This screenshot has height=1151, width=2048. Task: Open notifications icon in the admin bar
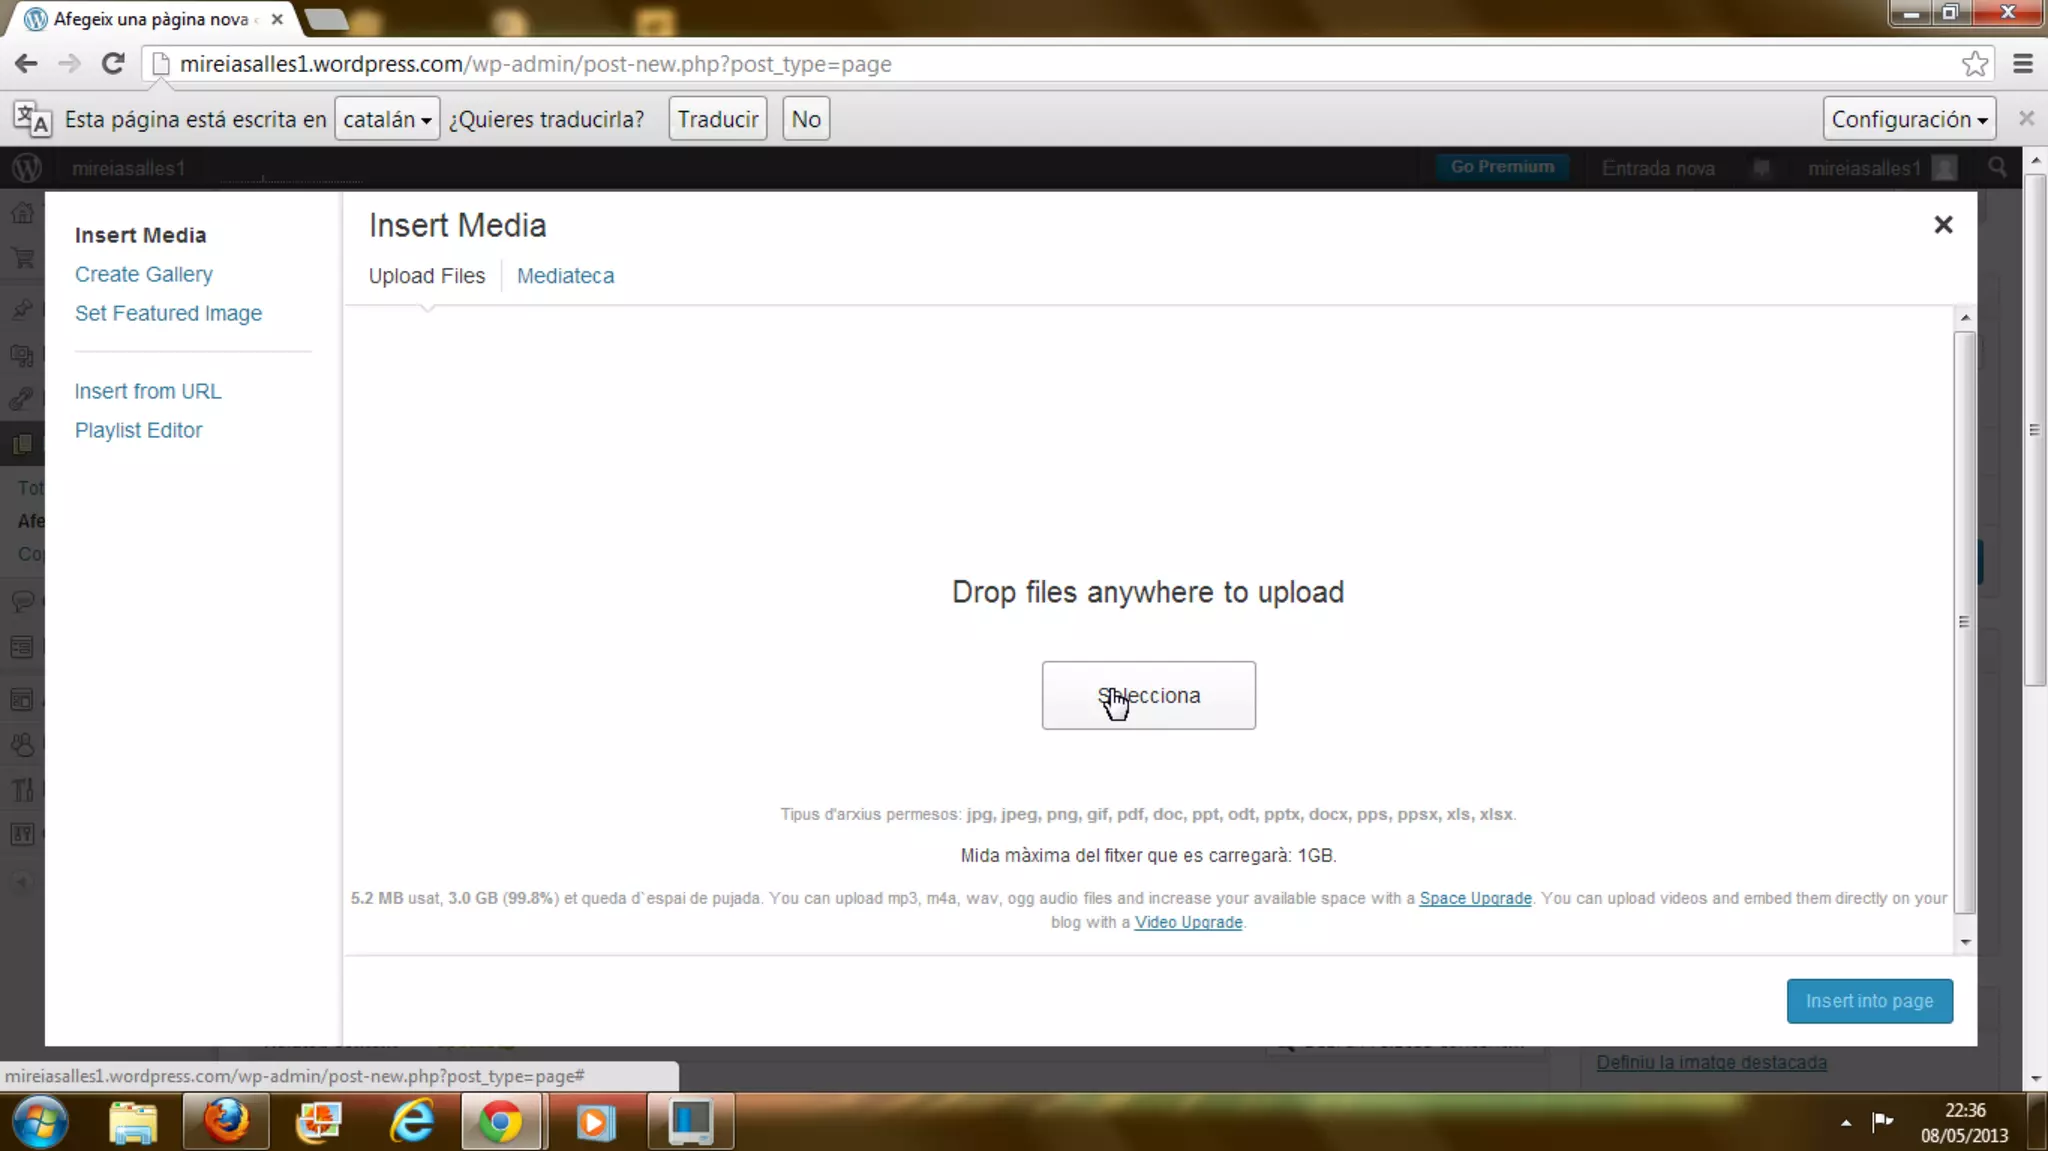1762,168
